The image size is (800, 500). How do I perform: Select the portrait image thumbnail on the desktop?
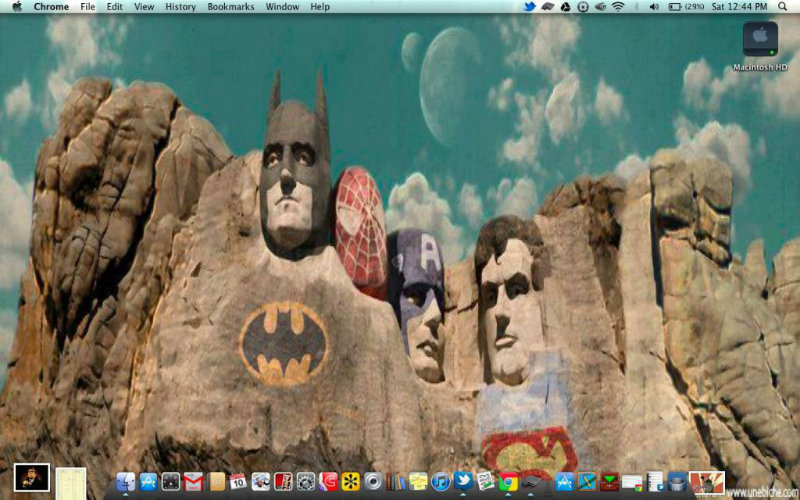(32, 478)
